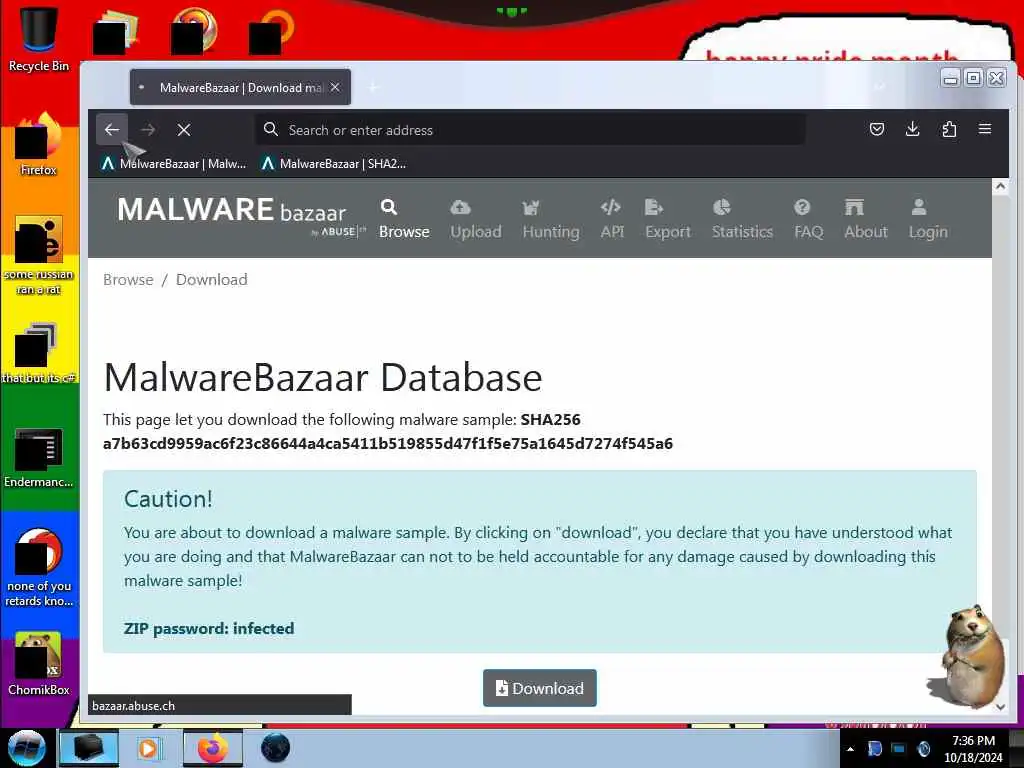This screenshot has width=1024, height=768.
Task: Open the Firefox hamburger menu
Action: pos(985,129)
